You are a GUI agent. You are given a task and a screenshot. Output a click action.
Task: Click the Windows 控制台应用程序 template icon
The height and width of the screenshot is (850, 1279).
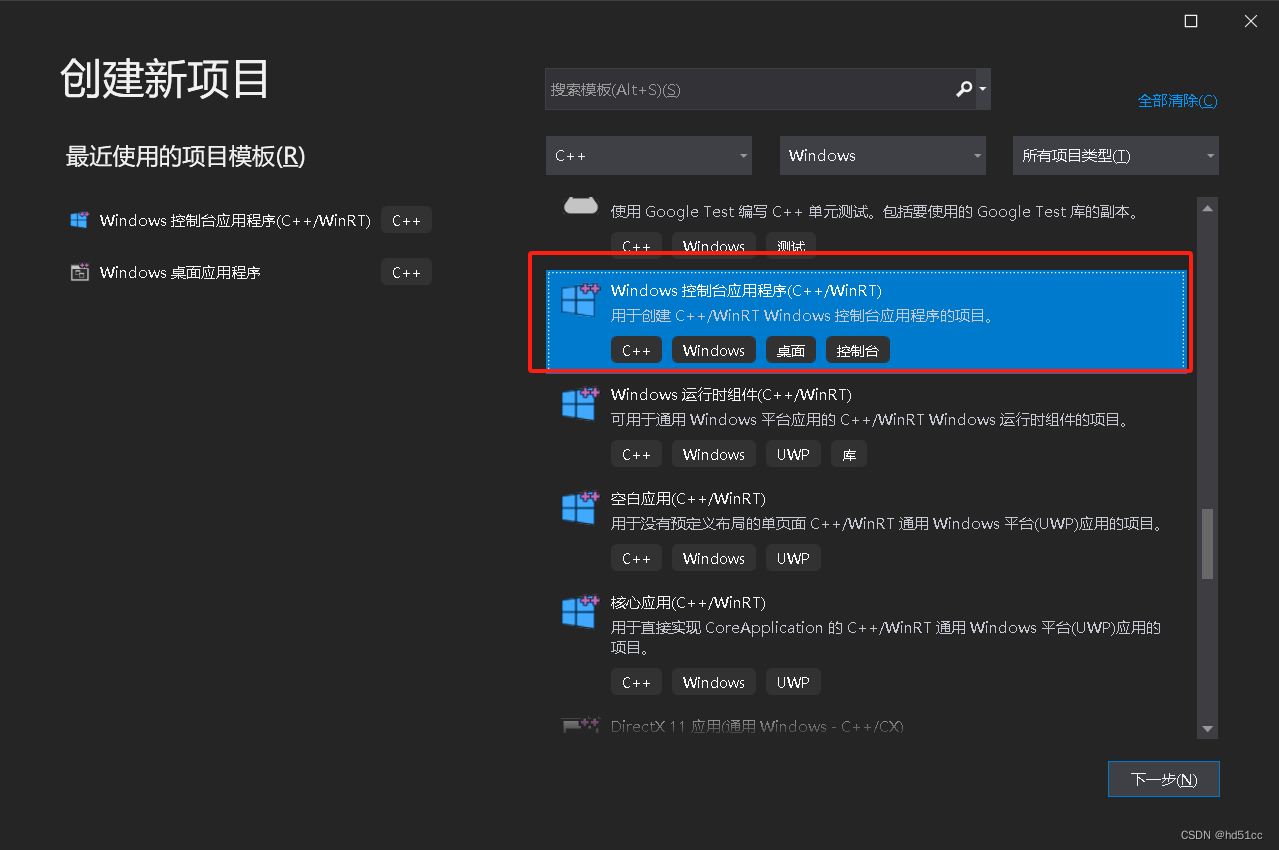coord(579,300)
